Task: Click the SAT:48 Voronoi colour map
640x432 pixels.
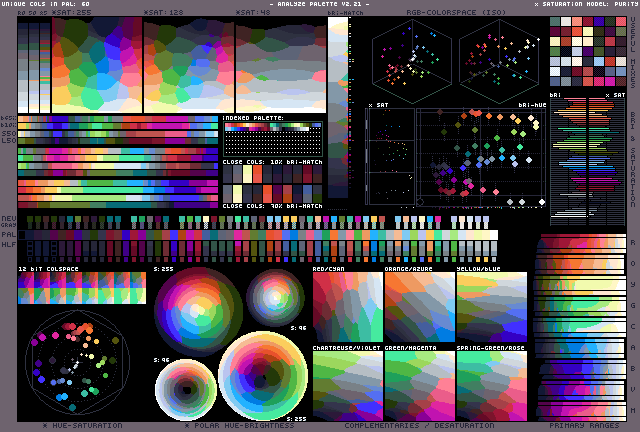Action: pyautogui.click(x=281, y=65)
